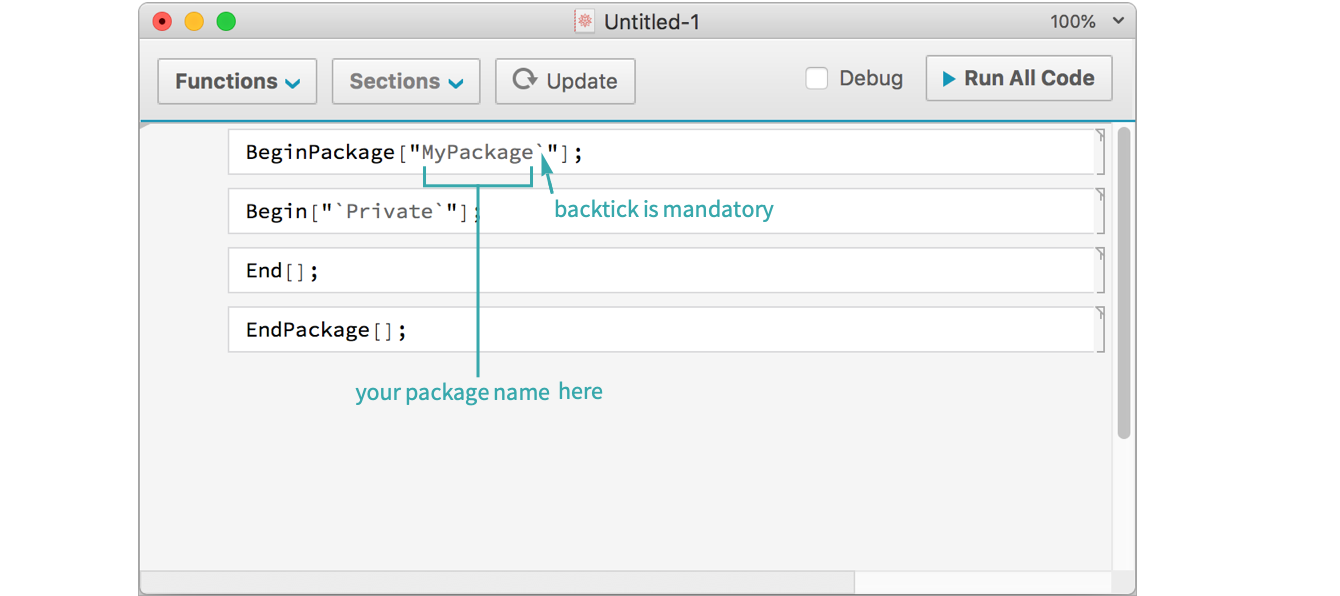1340x596 pixels.
Task: Enable the Debug checkbox
Action: point(817,79)
